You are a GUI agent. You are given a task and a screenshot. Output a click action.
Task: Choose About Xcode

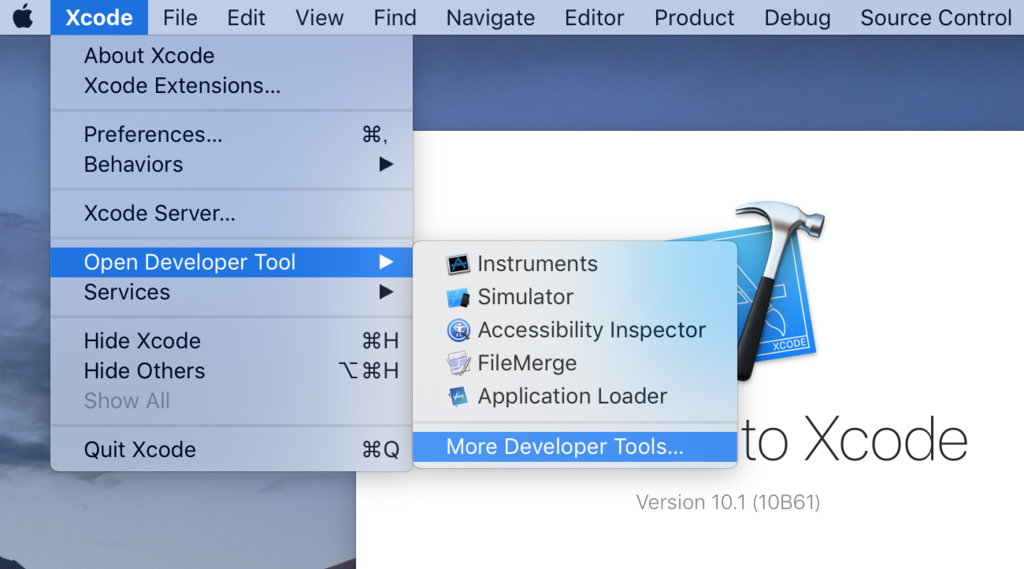tap(149, 56)
